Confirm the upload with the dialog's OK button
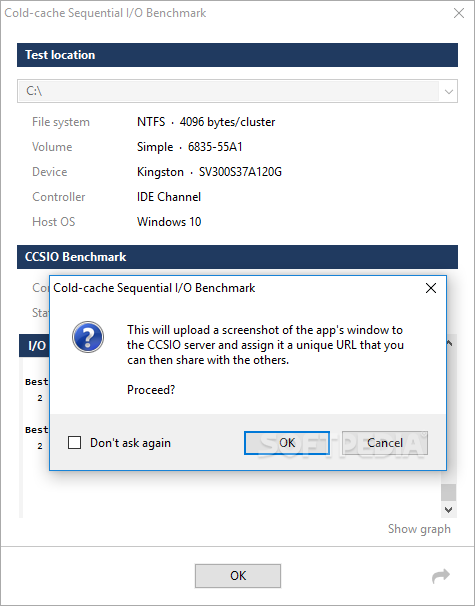Image resolution: width=475 pixels, height=606 pixels. click(x=287, y=443)
